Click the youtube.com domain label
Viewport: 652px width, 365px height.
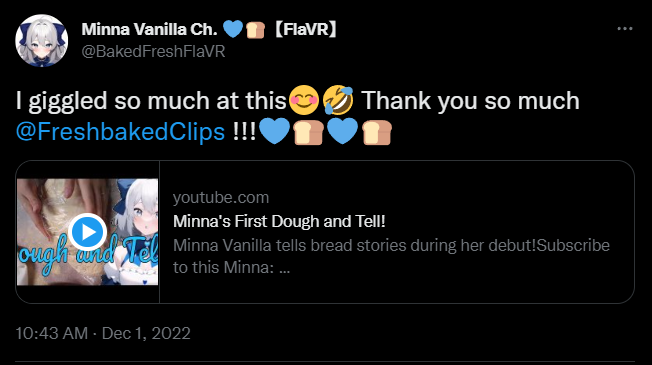click(221, 197)
